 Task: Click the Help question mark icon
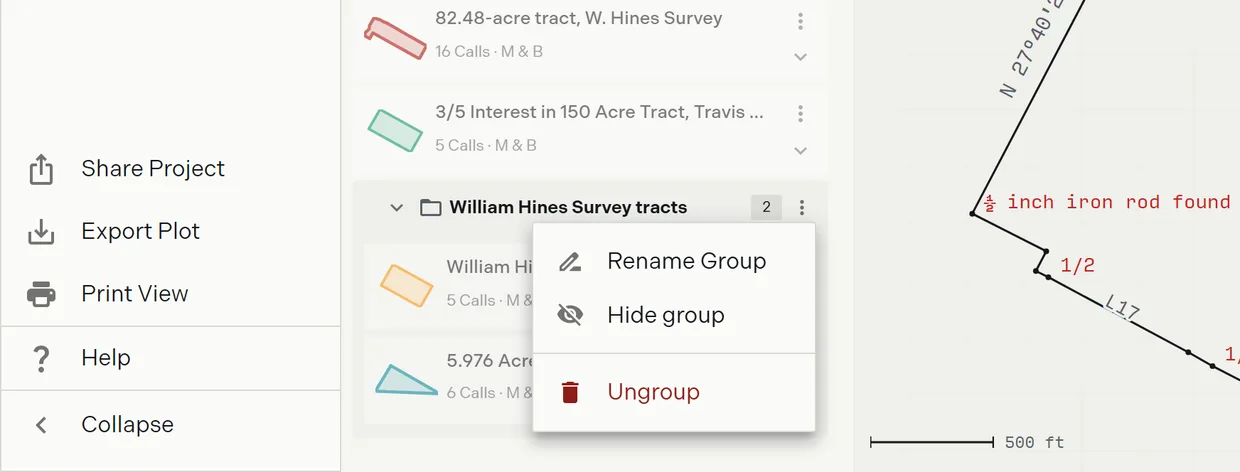(x=41, y=358)
